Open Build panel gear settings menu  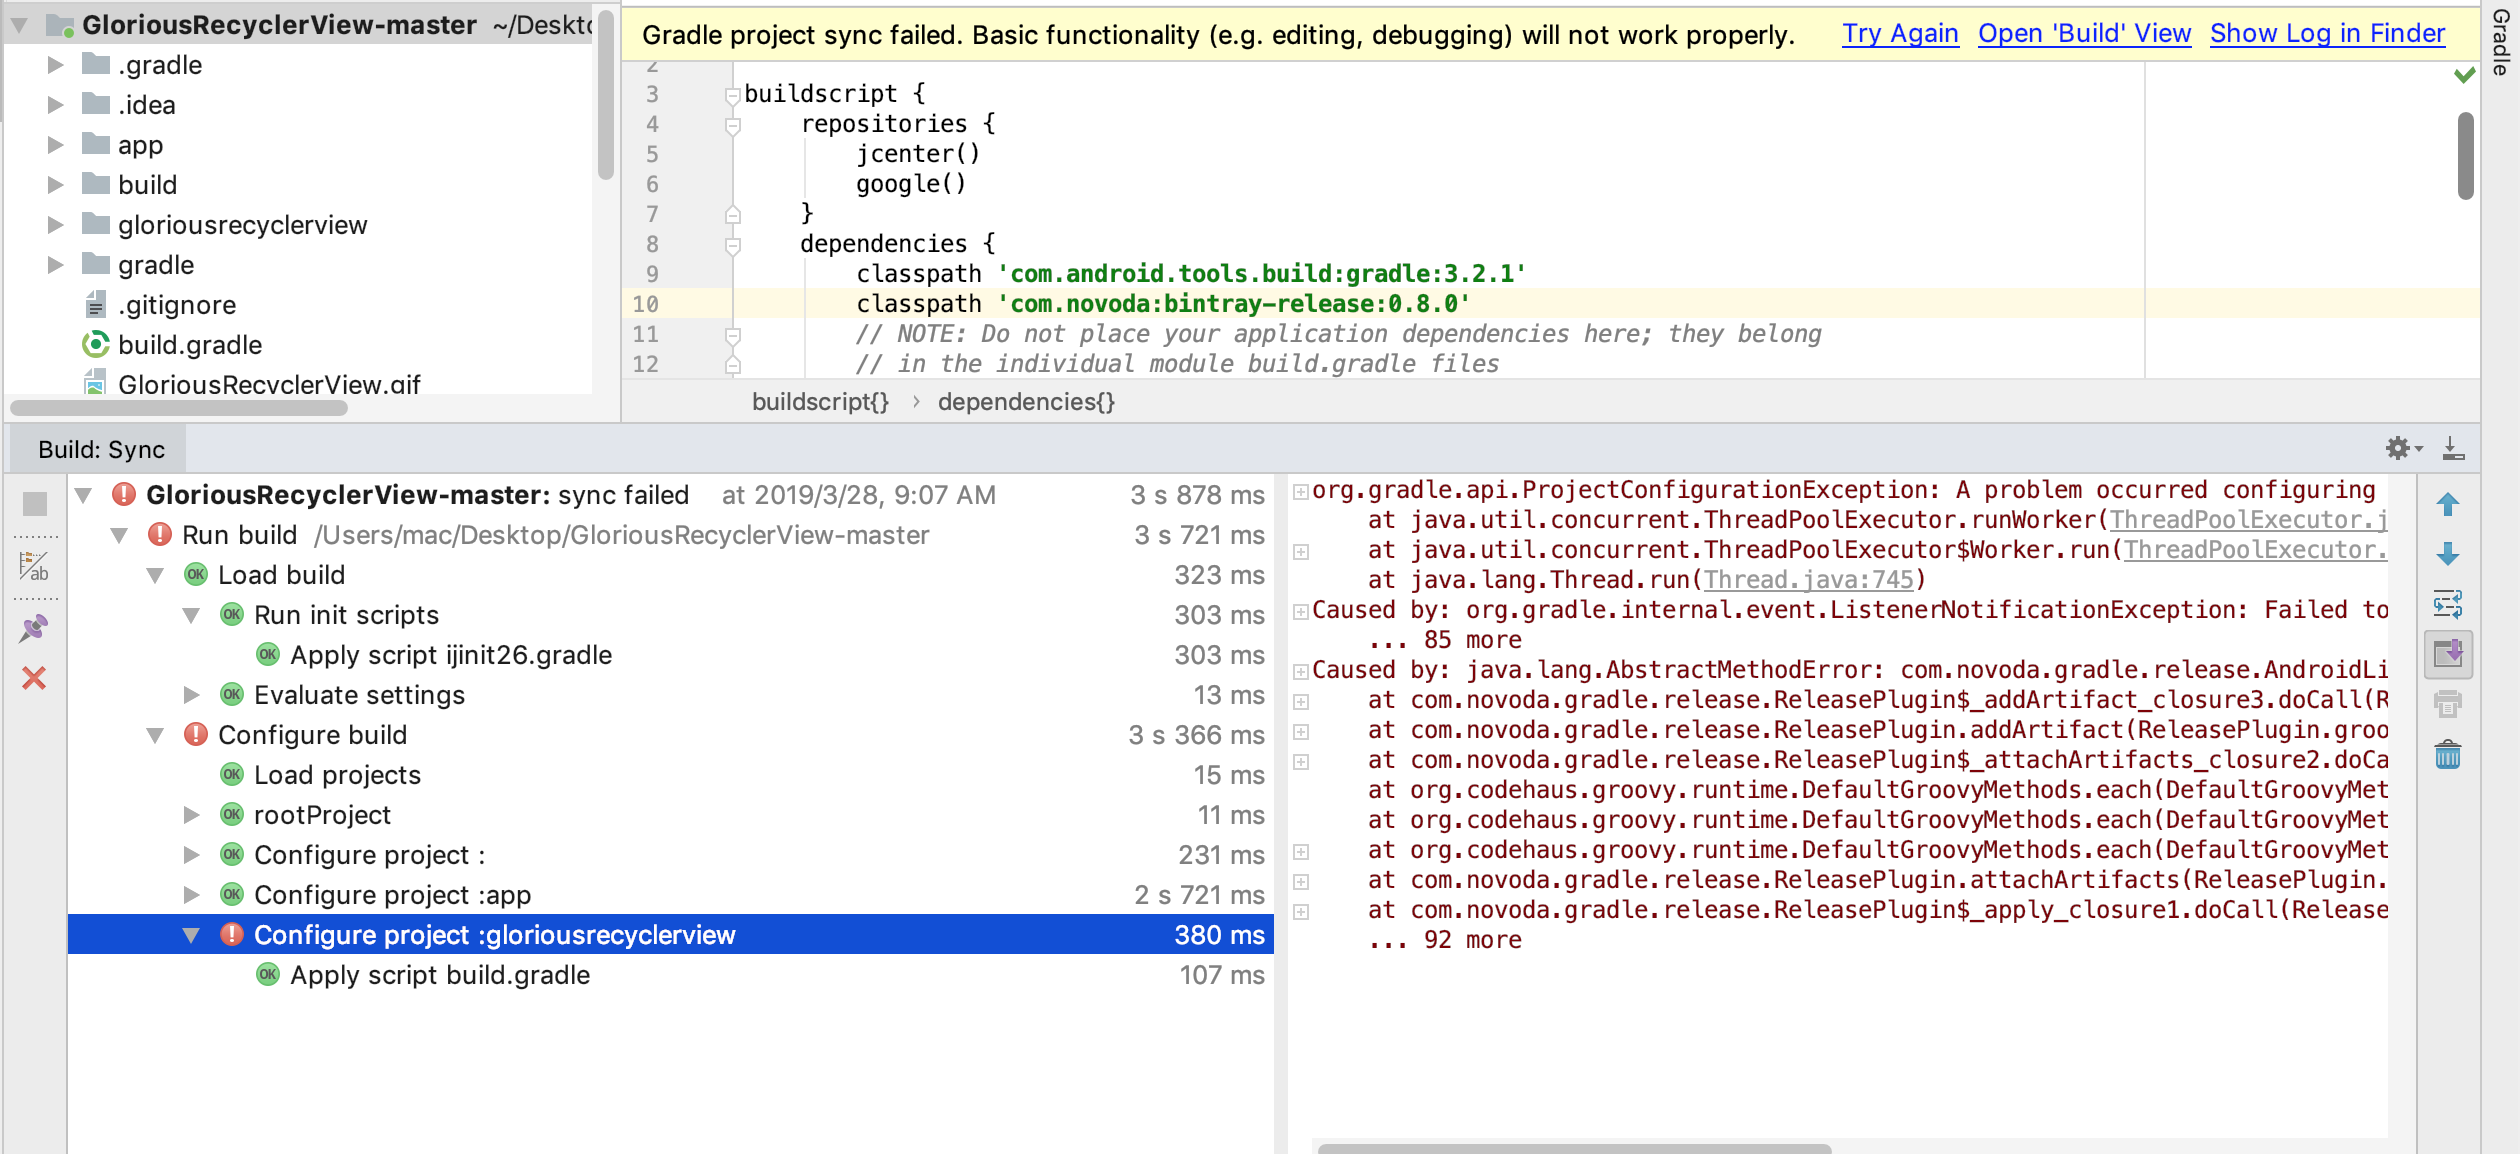click(2401, 449)
